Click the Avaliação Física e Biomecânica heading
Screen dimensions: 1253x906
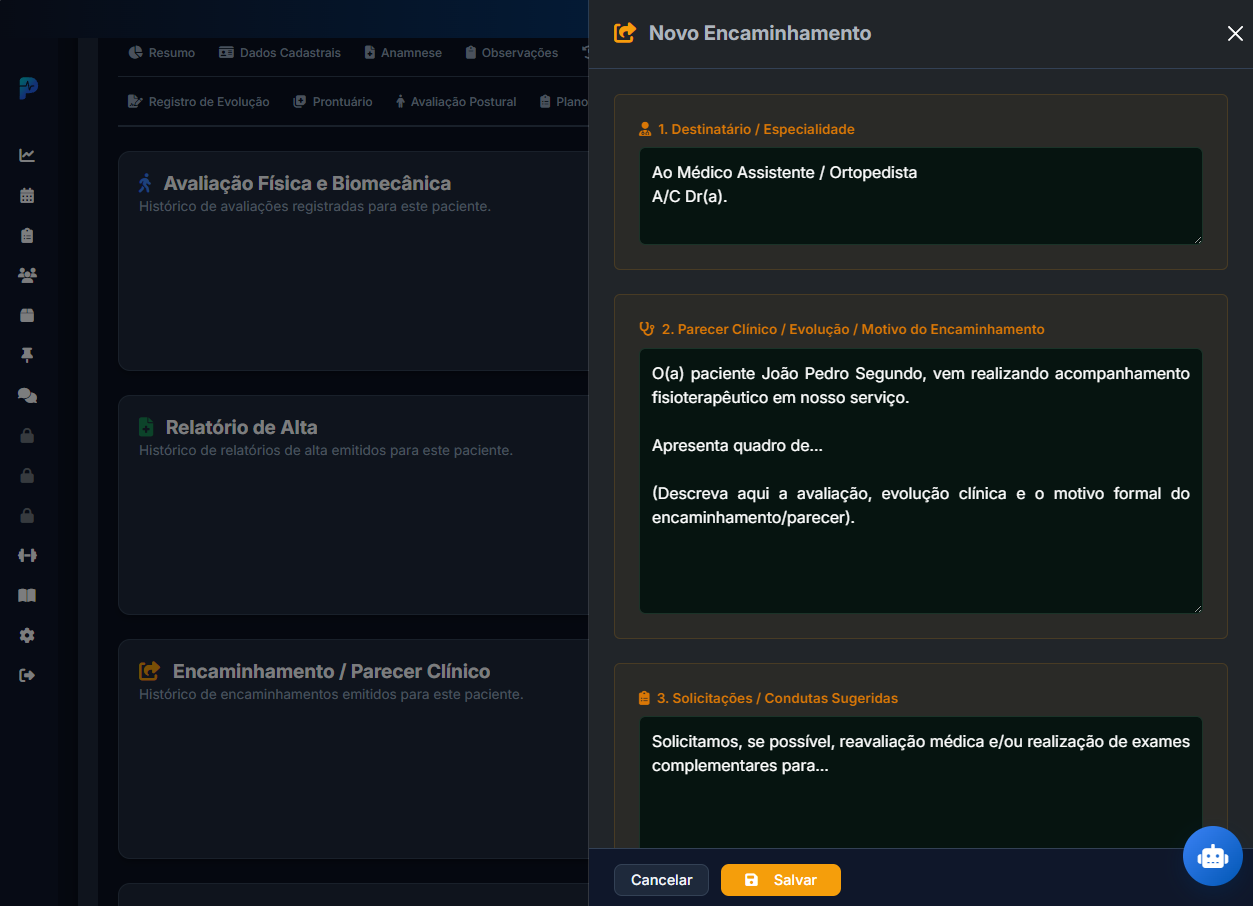[x=307, y=183]
